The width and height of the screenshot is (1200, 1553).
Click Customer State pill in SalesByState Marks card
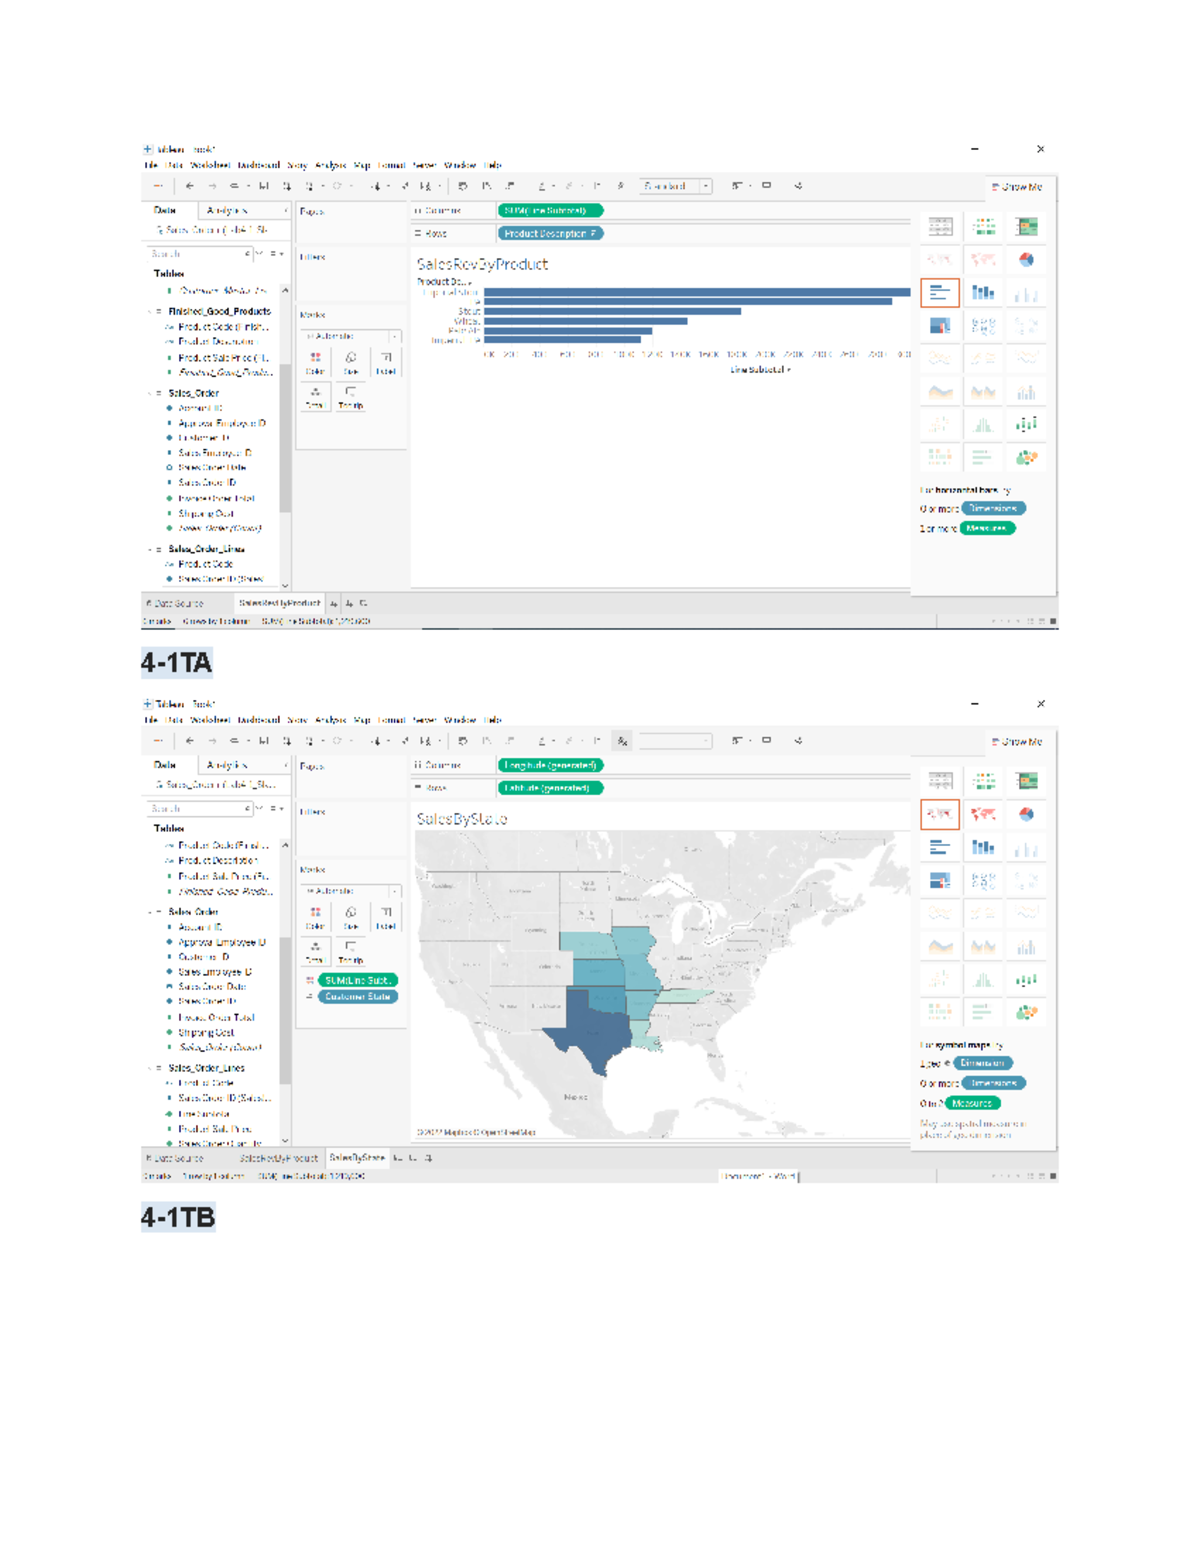[358, 997]
